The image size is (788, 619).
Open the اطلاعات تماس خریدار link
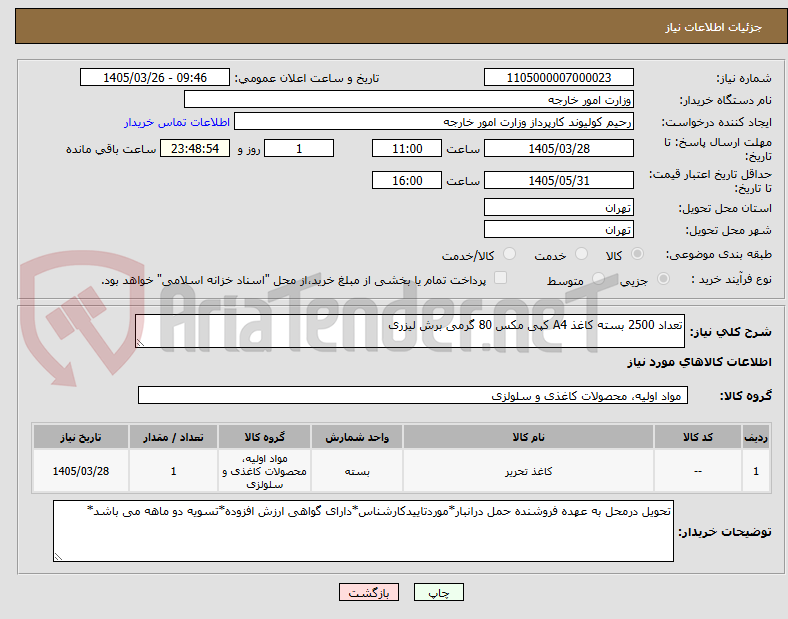pos(177,123)
